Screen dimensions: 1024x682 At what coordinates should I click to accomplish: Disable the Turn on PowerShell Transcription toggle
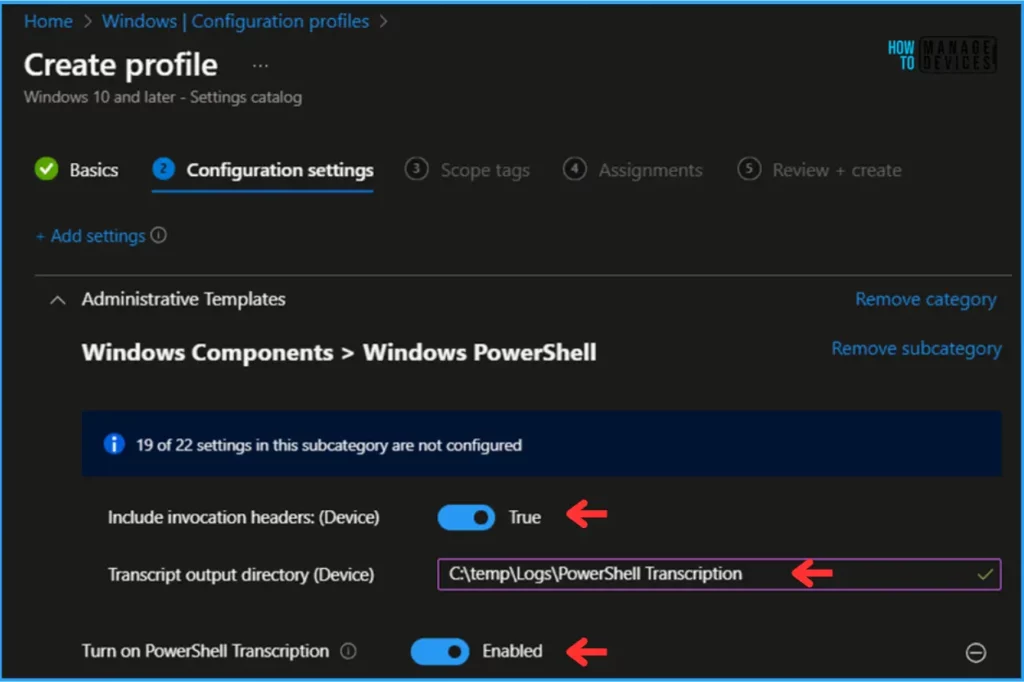pyautogui.click(x=440, y=651)
